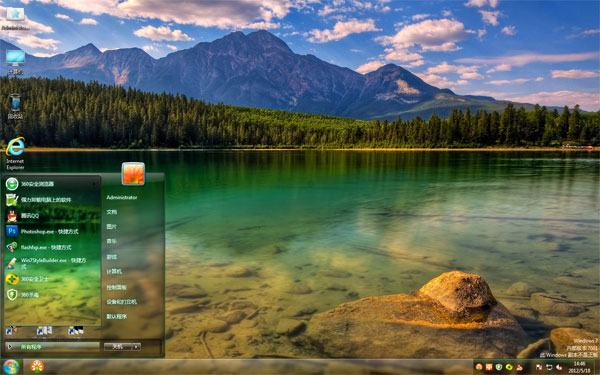Screen dimensions: 600x375
Task: Launch the Win7StyleBuilder.exe shortcut
Action: 52,263
